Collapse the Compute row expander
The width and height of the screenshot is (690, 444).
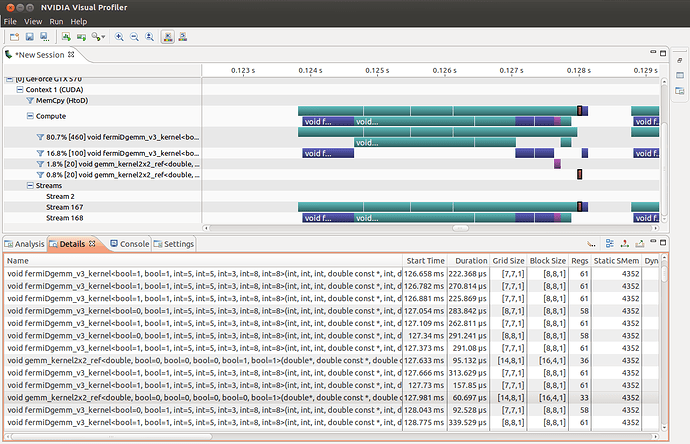[30, 116]
